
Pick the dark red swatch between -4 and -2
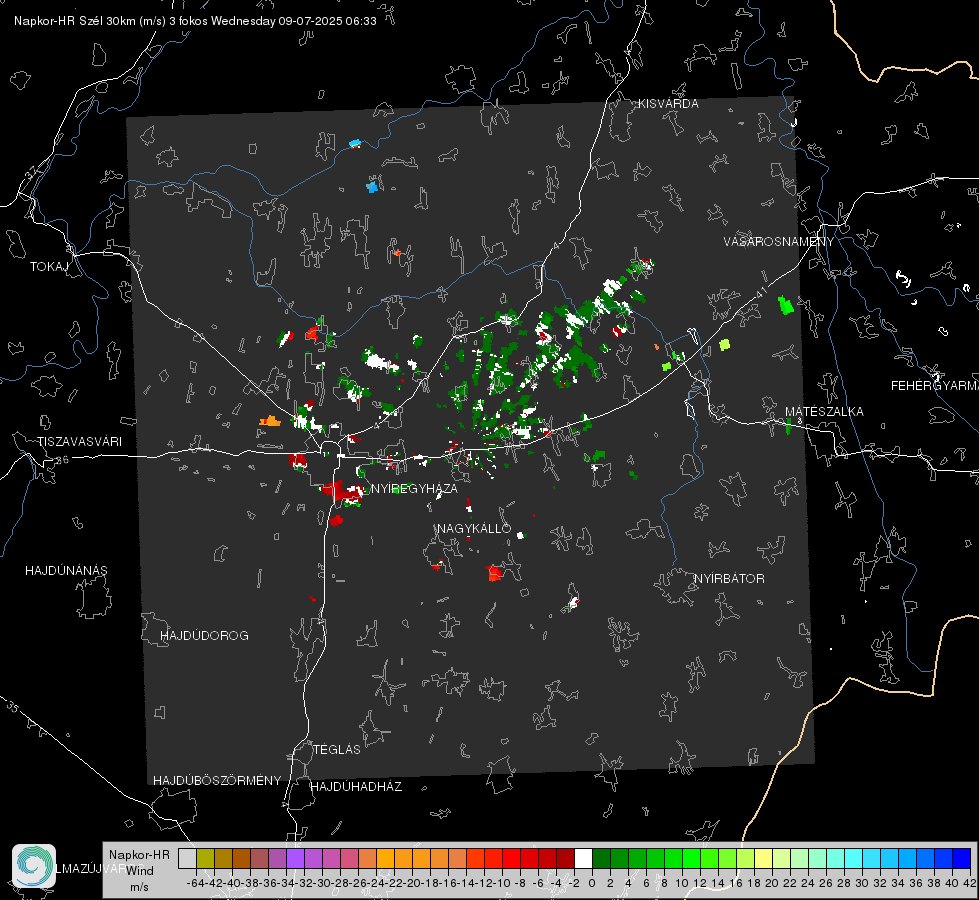tap(565, 859)
